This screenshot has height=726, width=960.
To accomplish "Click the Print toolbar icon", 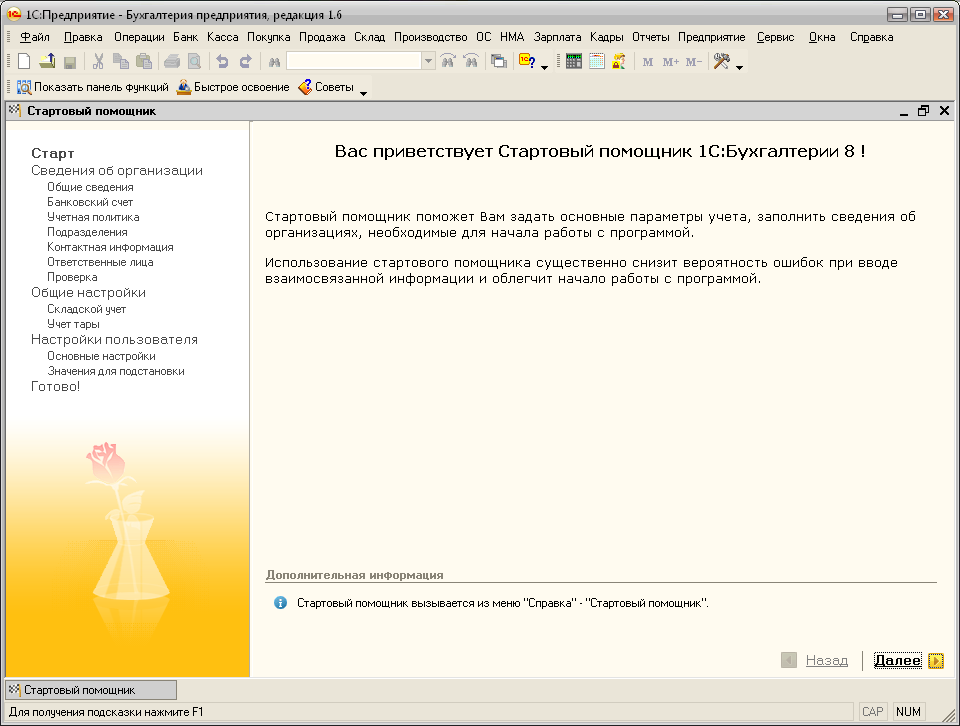I will pos(172,61).
